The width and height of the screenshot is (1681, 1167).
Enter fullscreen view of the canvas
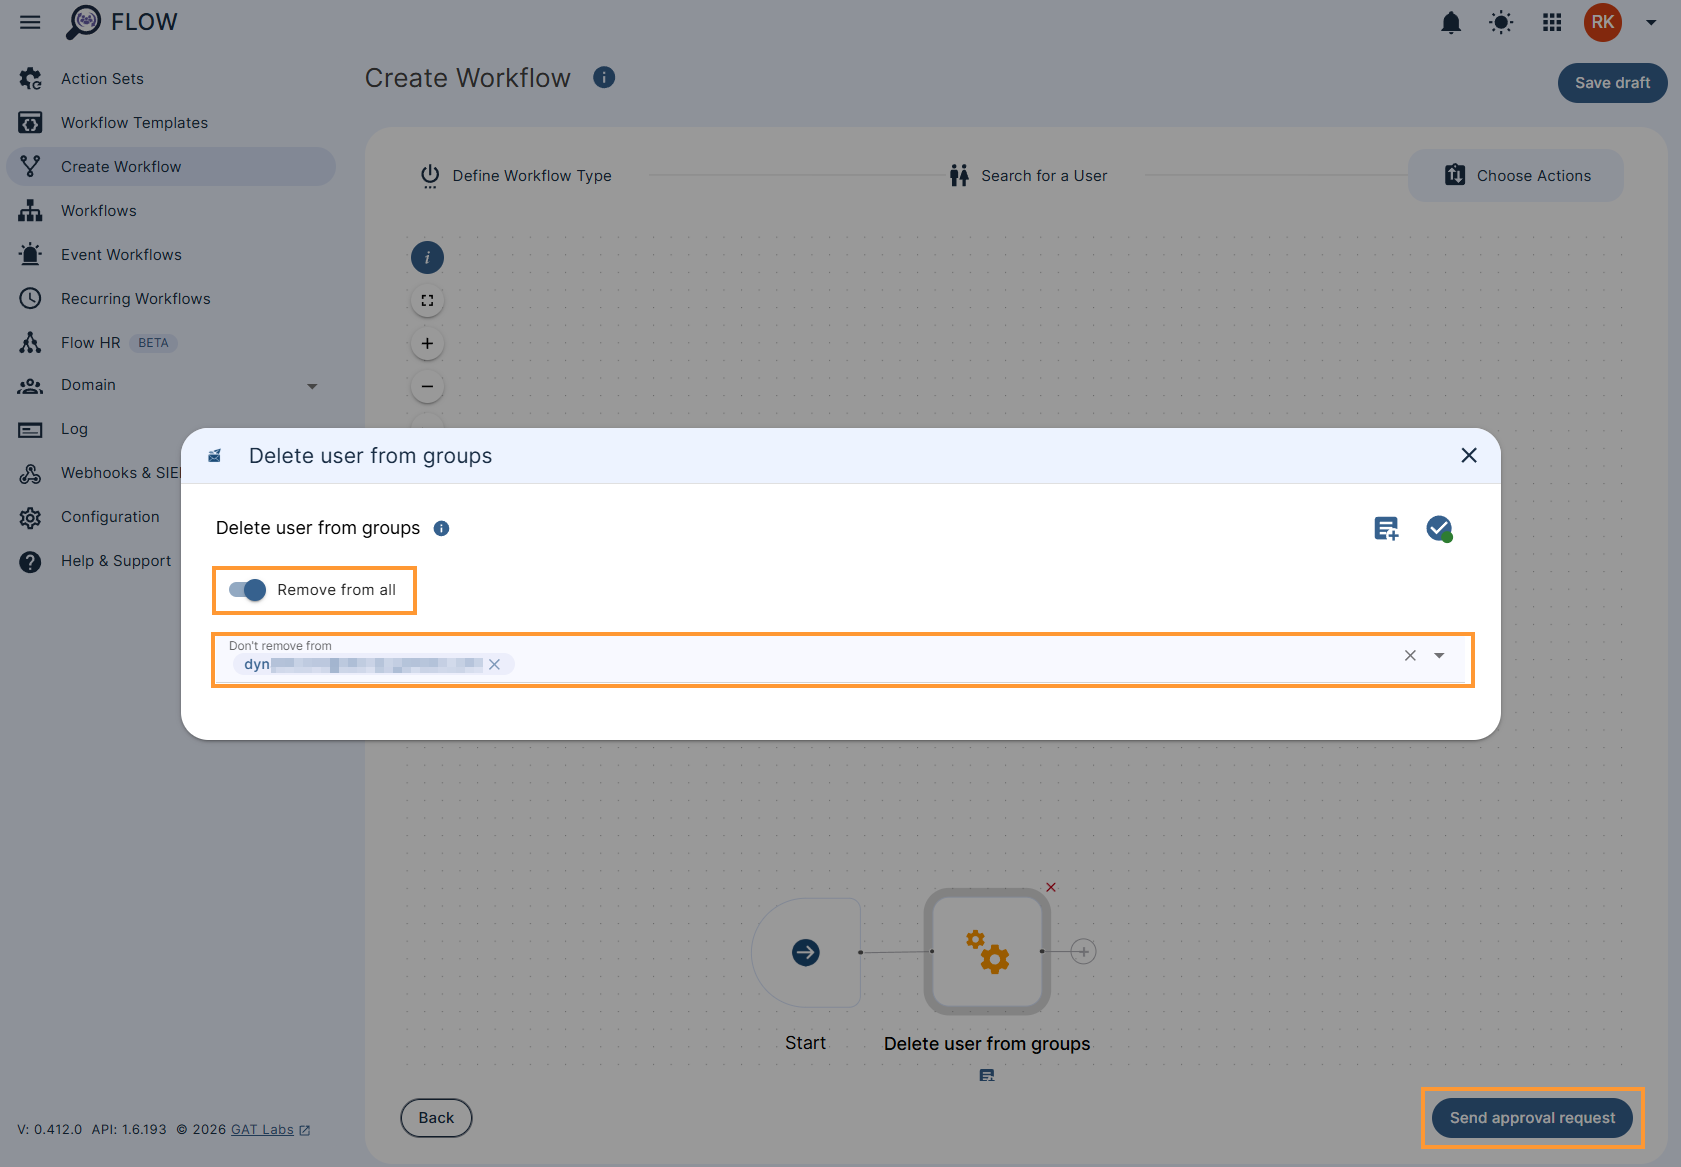pos(427,300)
